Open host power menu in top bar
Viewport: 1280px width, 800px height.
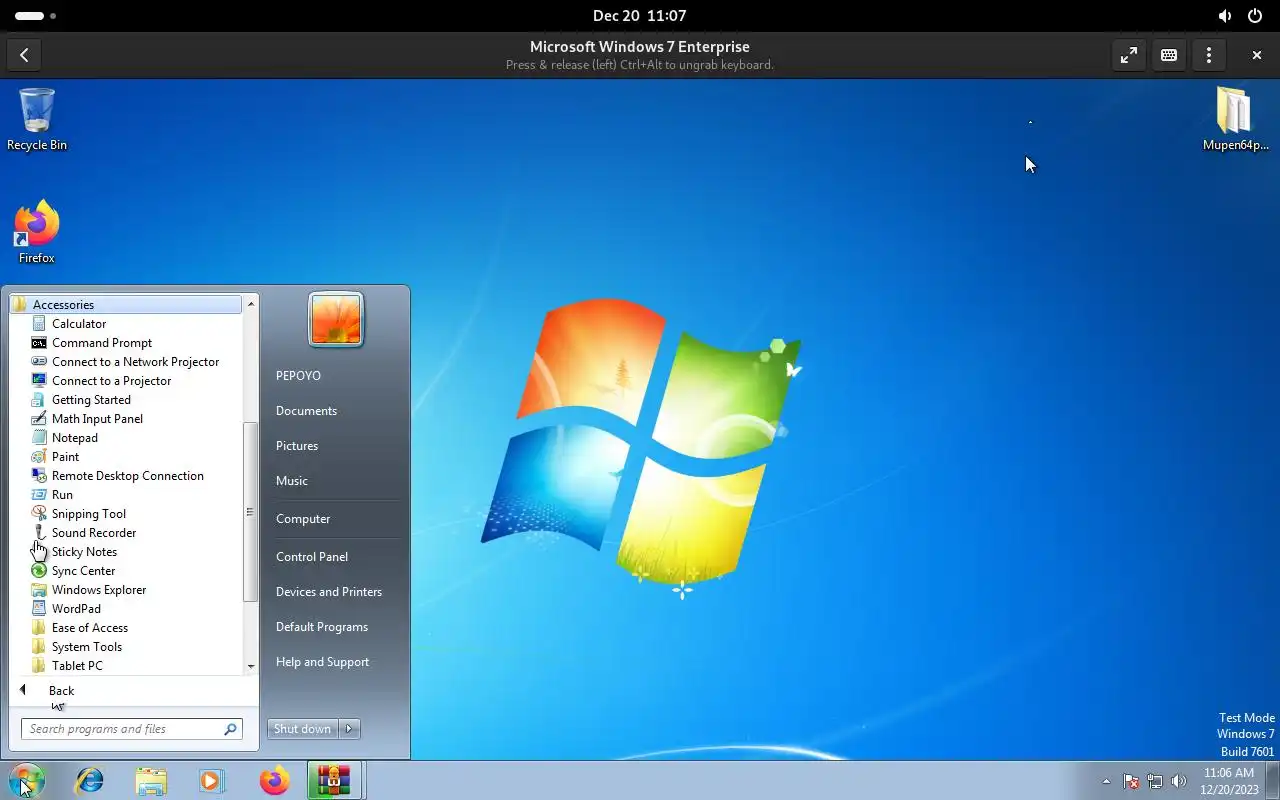tap(1255, 16)
